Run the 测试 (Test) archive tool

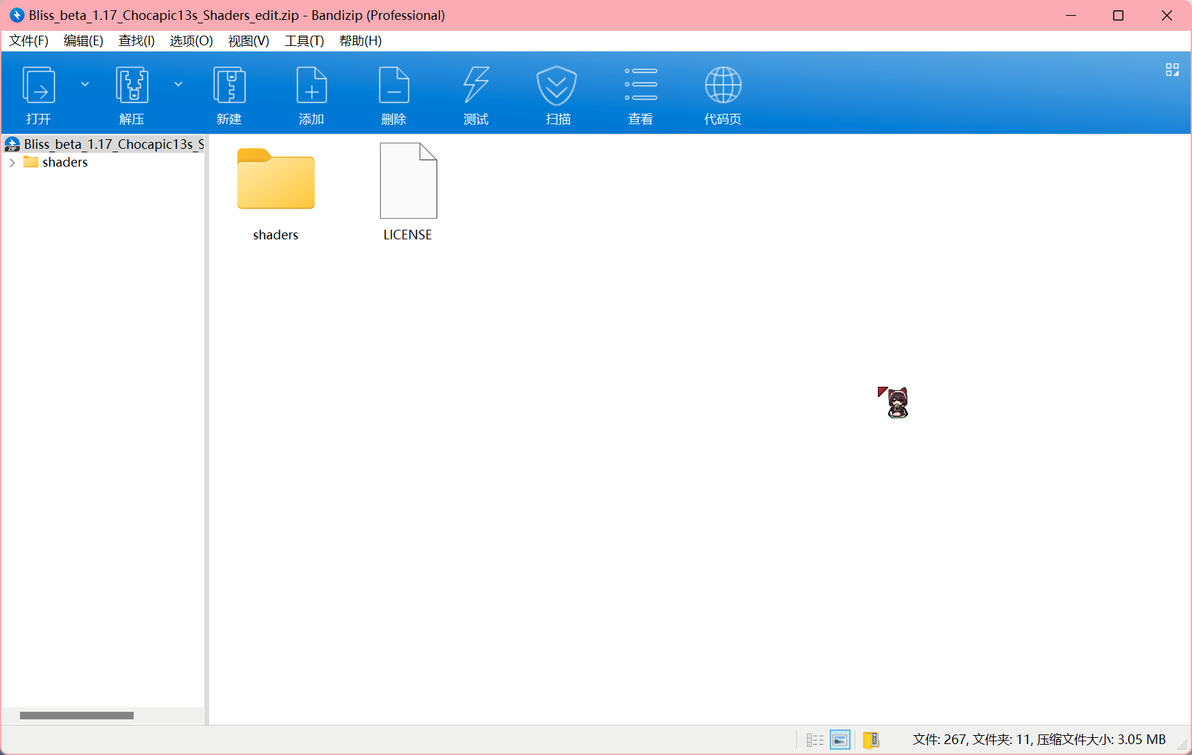476,94
